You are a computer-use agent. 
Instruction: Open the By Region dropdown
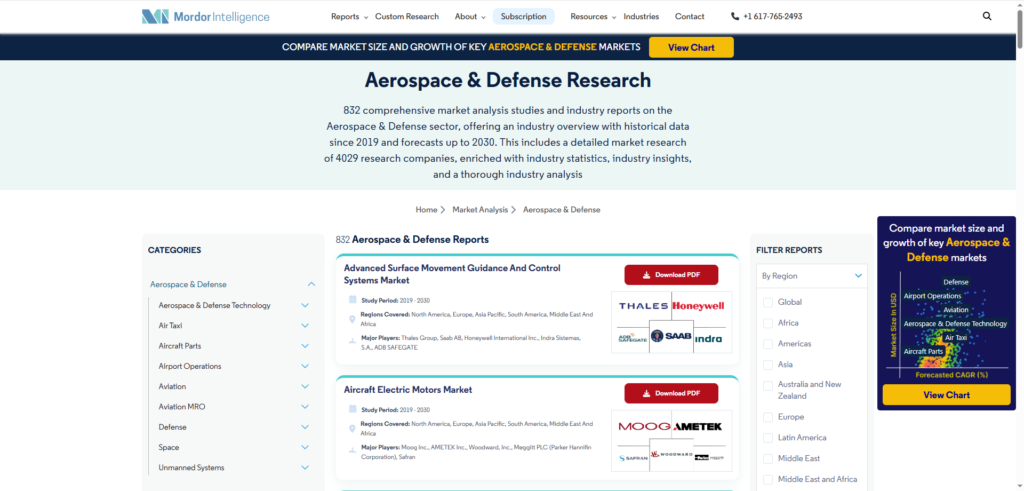(811, 275)
